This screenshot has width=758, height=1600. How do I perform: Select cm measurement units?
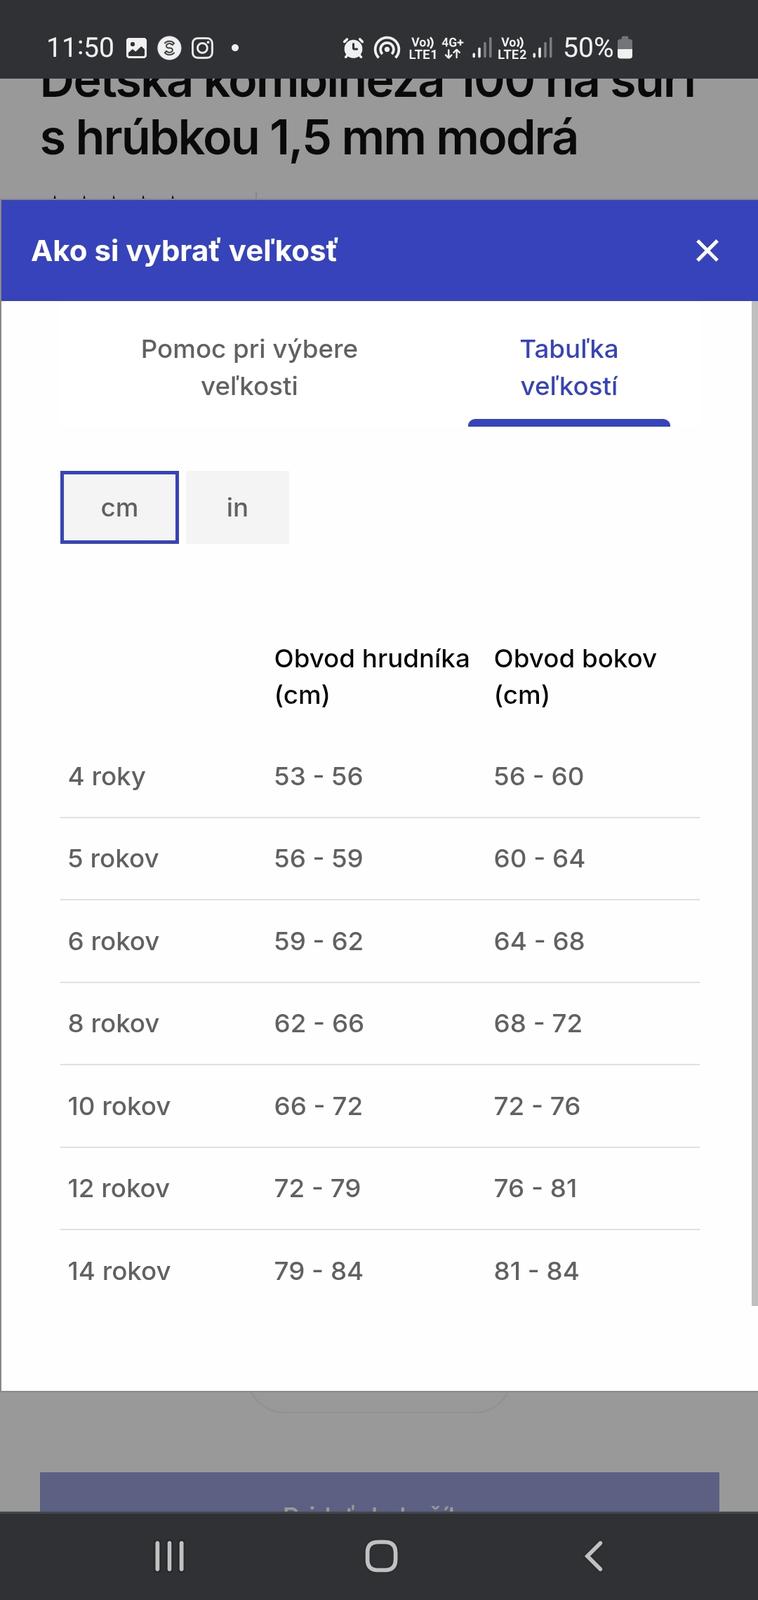tap(119, 508)
